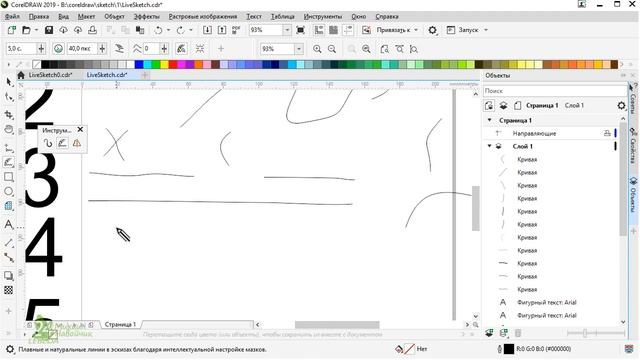Pick the yellow color swatch in palette
Screen dimensions: 640x360
(164, 64)
